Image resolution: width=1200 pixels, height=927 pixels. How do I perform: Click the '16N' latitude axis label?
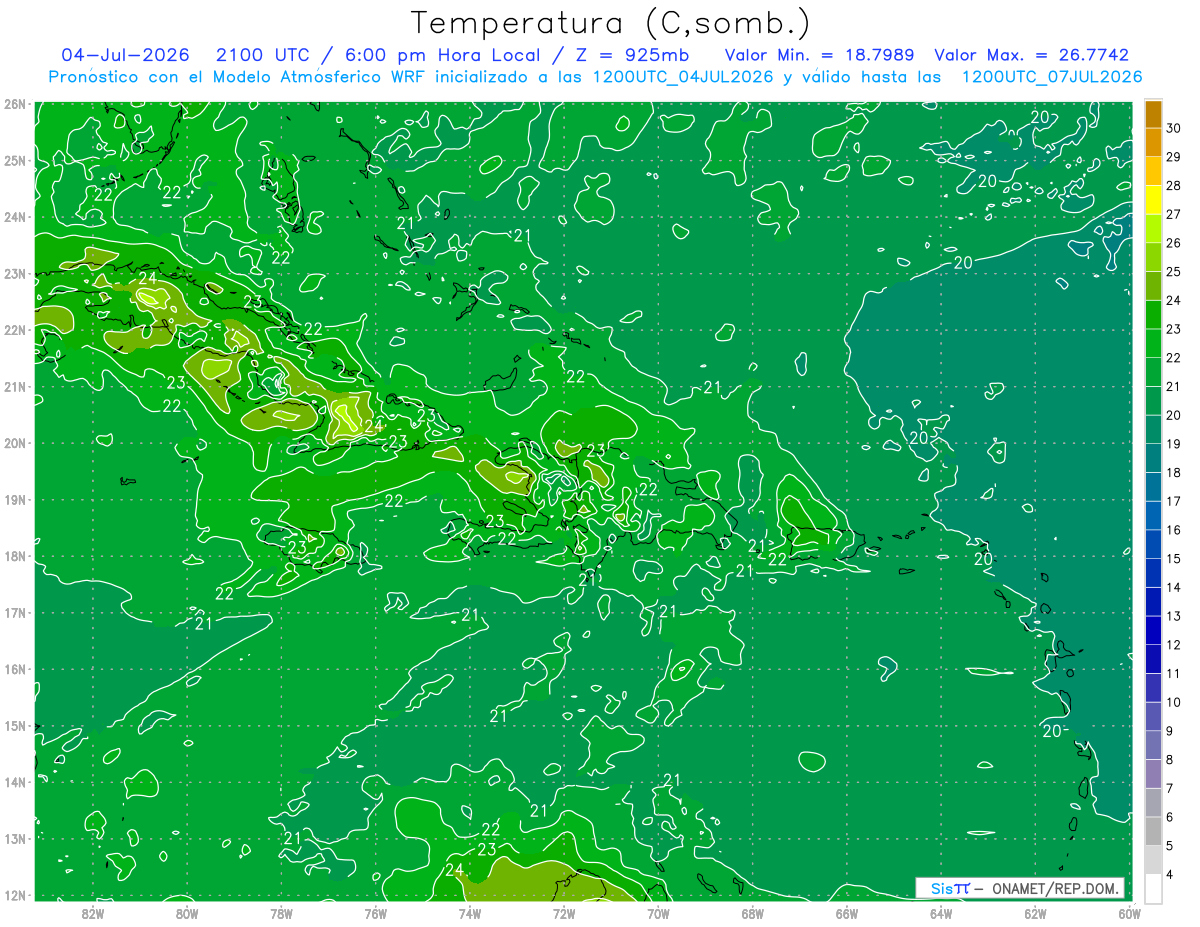(15, 669)
